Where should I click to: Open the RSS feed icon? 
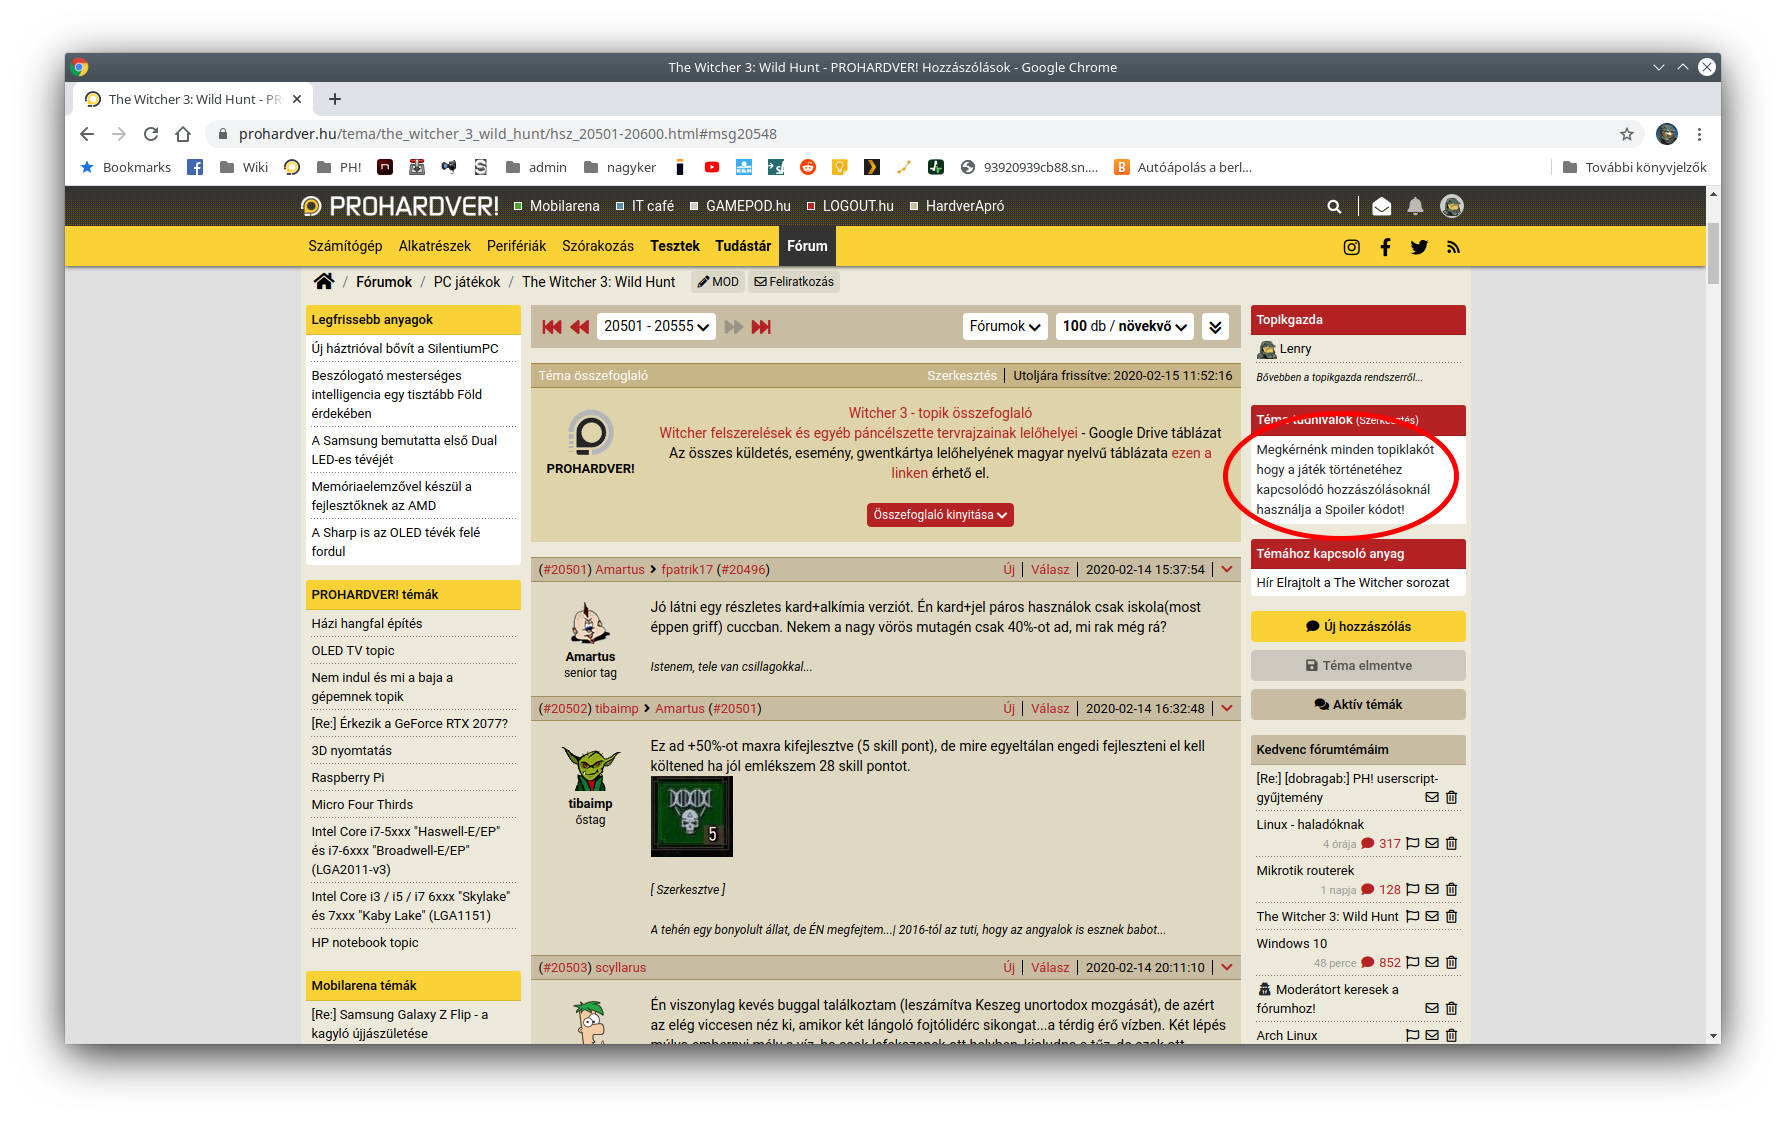[1453, 247]
